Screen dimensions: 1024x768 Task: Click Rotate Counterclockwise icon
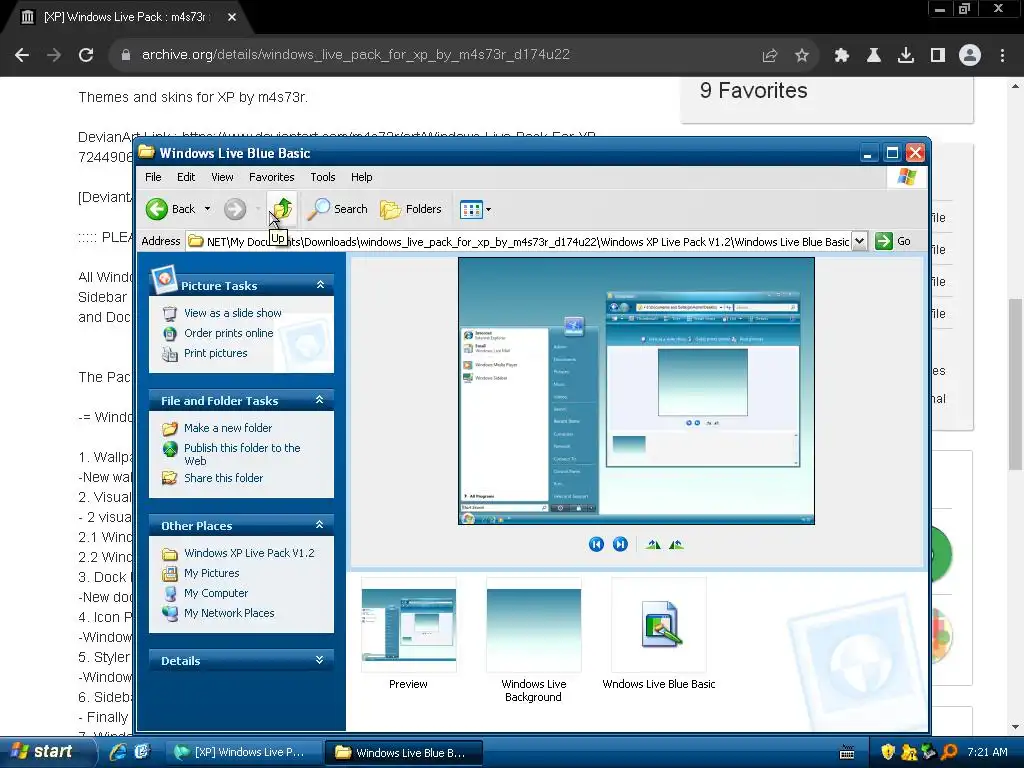pyautogui.click(x=676, y=544)
